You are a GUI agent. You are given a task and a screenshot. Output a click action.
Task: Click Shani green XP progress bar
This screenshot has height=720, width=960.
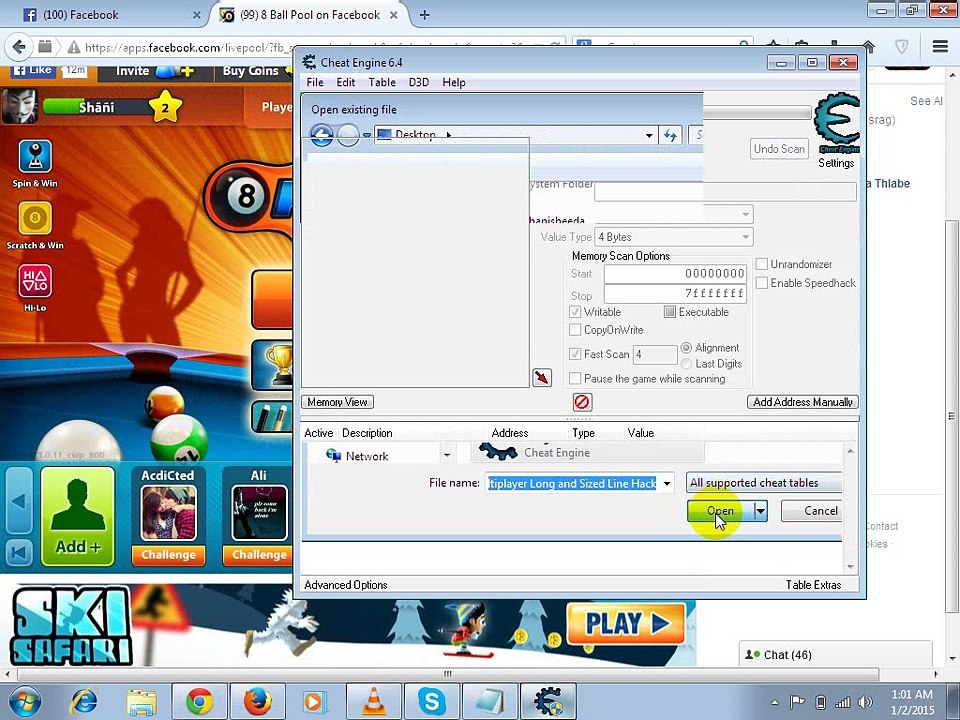pos(95,107)
